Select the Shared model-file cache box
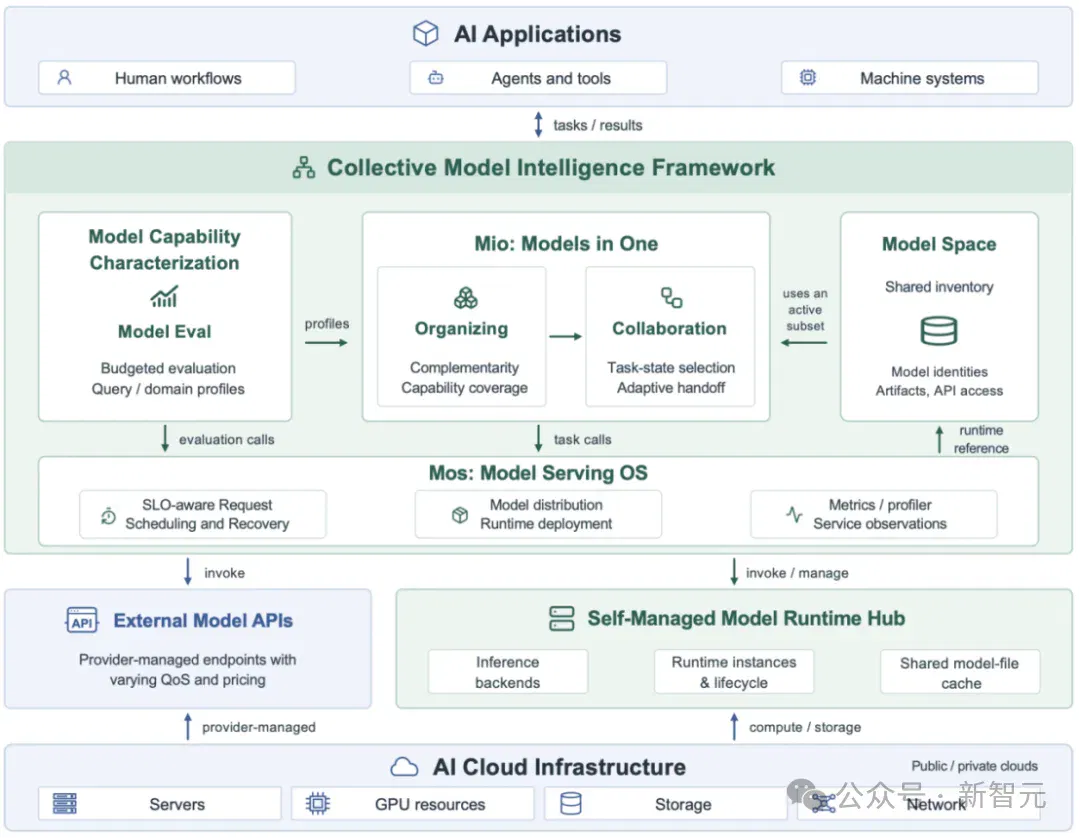The image size is (1080, 838). click(960, 672)
